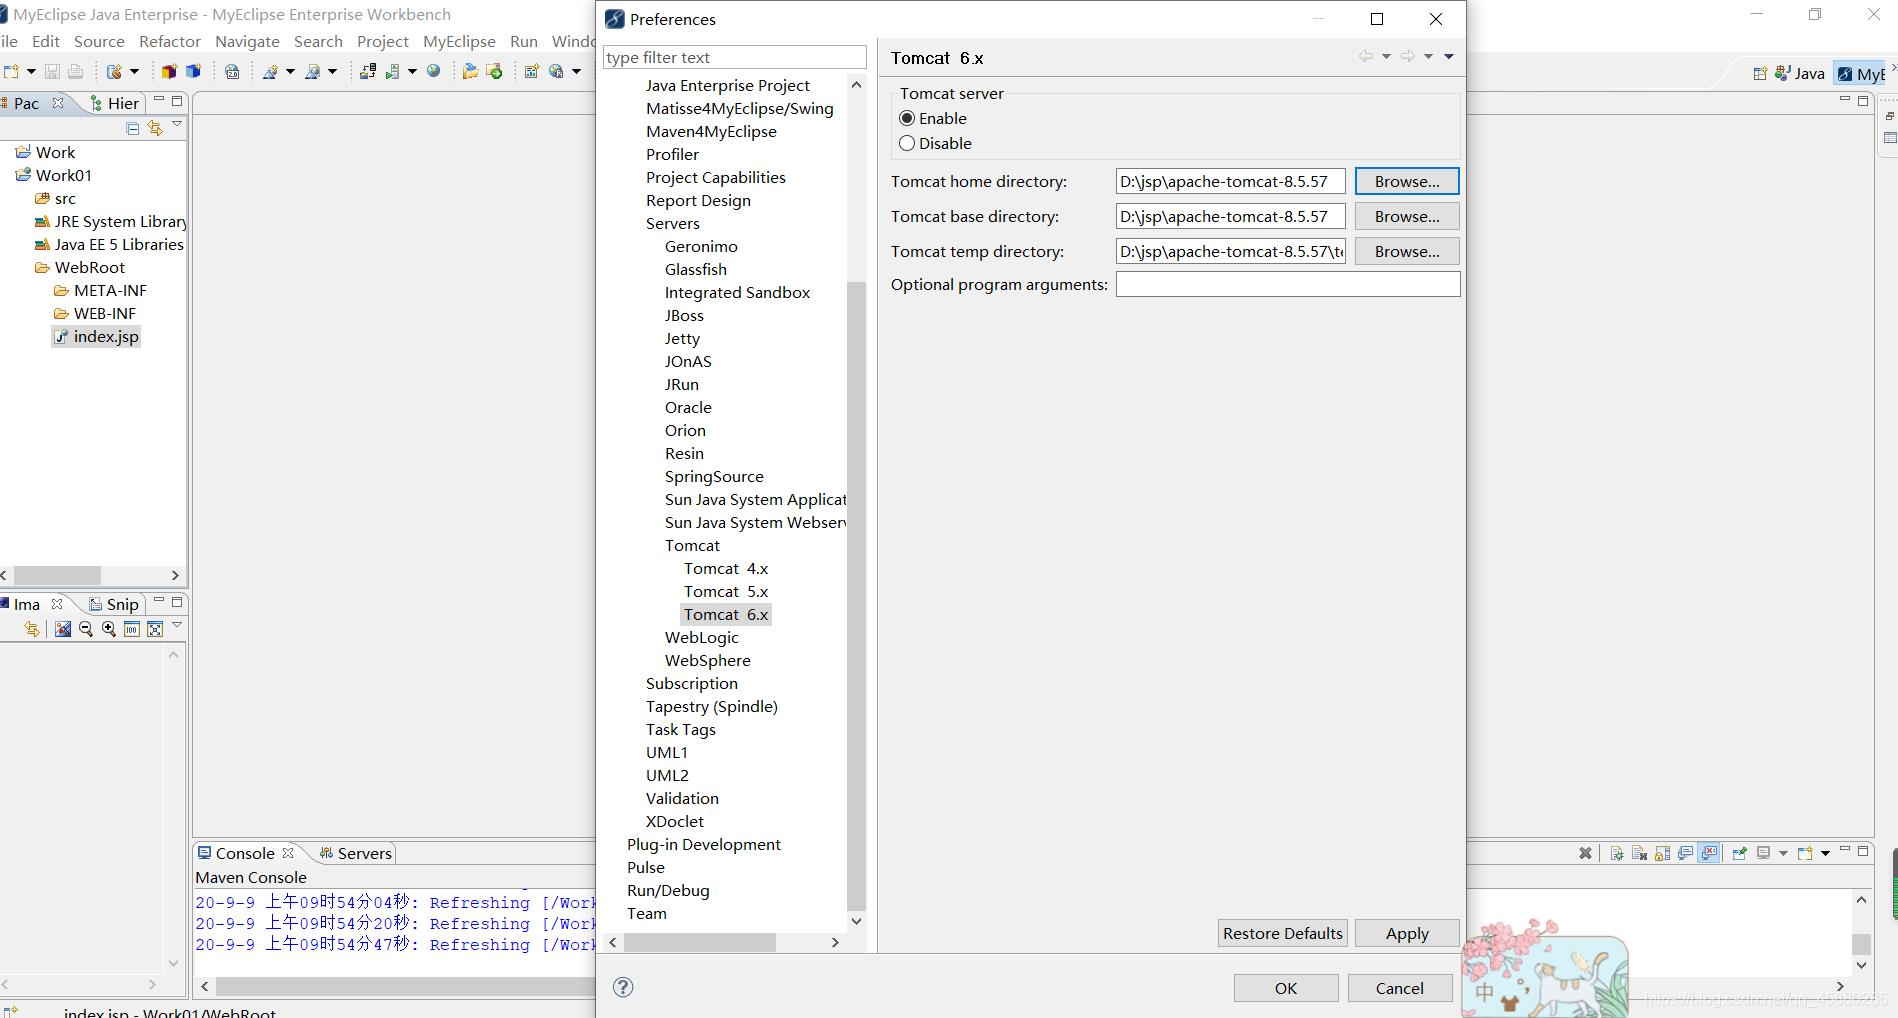Click the Save disk icon in main toolbar
Image resolution: width=1898 pixels, height=1018 pixels.
pyautogui.click(x=52, y=71)
